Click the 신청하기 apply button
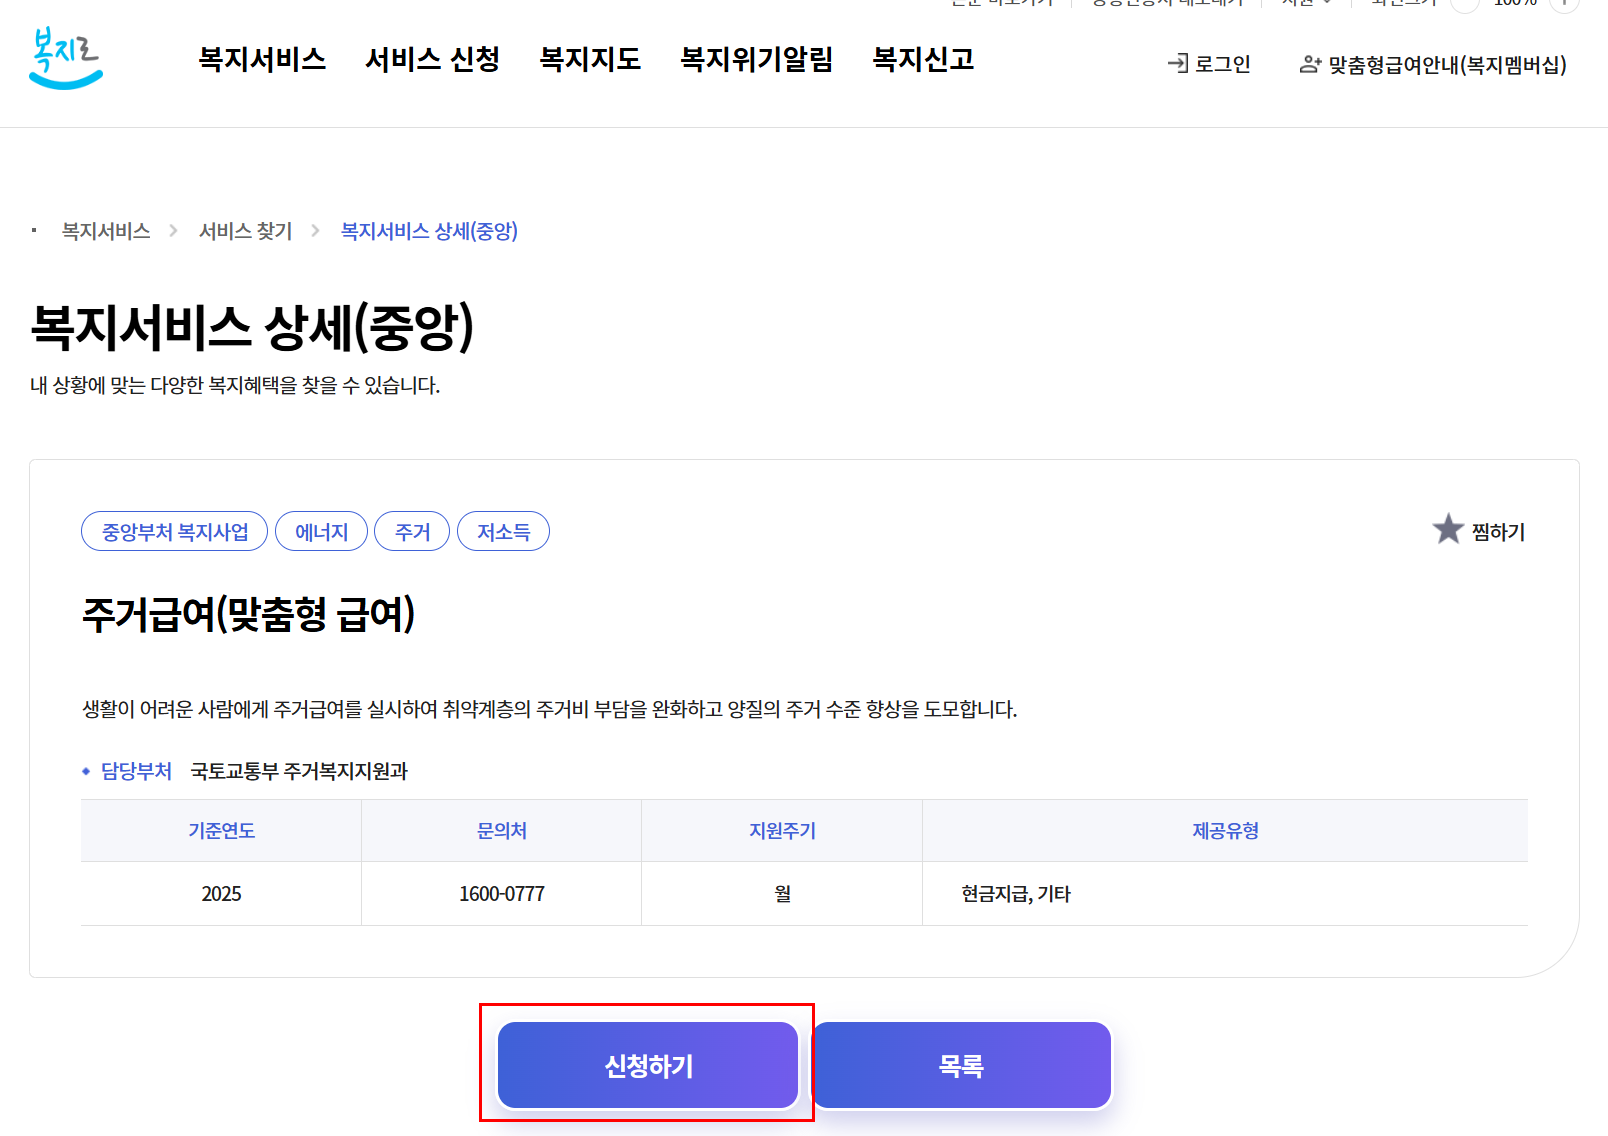The image size is (1608, 1136). tap(648, 1066)
